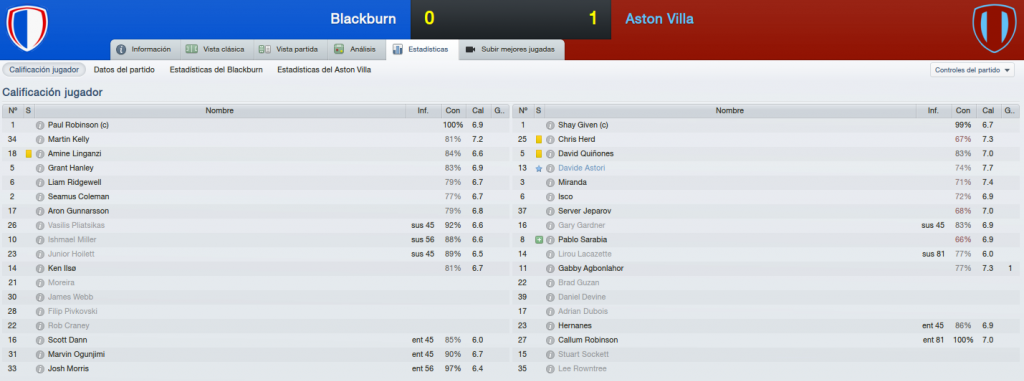Screen dimensions: 1024x381
Task: Click the star icon beside Davide Astori
Action: [539, 168]
